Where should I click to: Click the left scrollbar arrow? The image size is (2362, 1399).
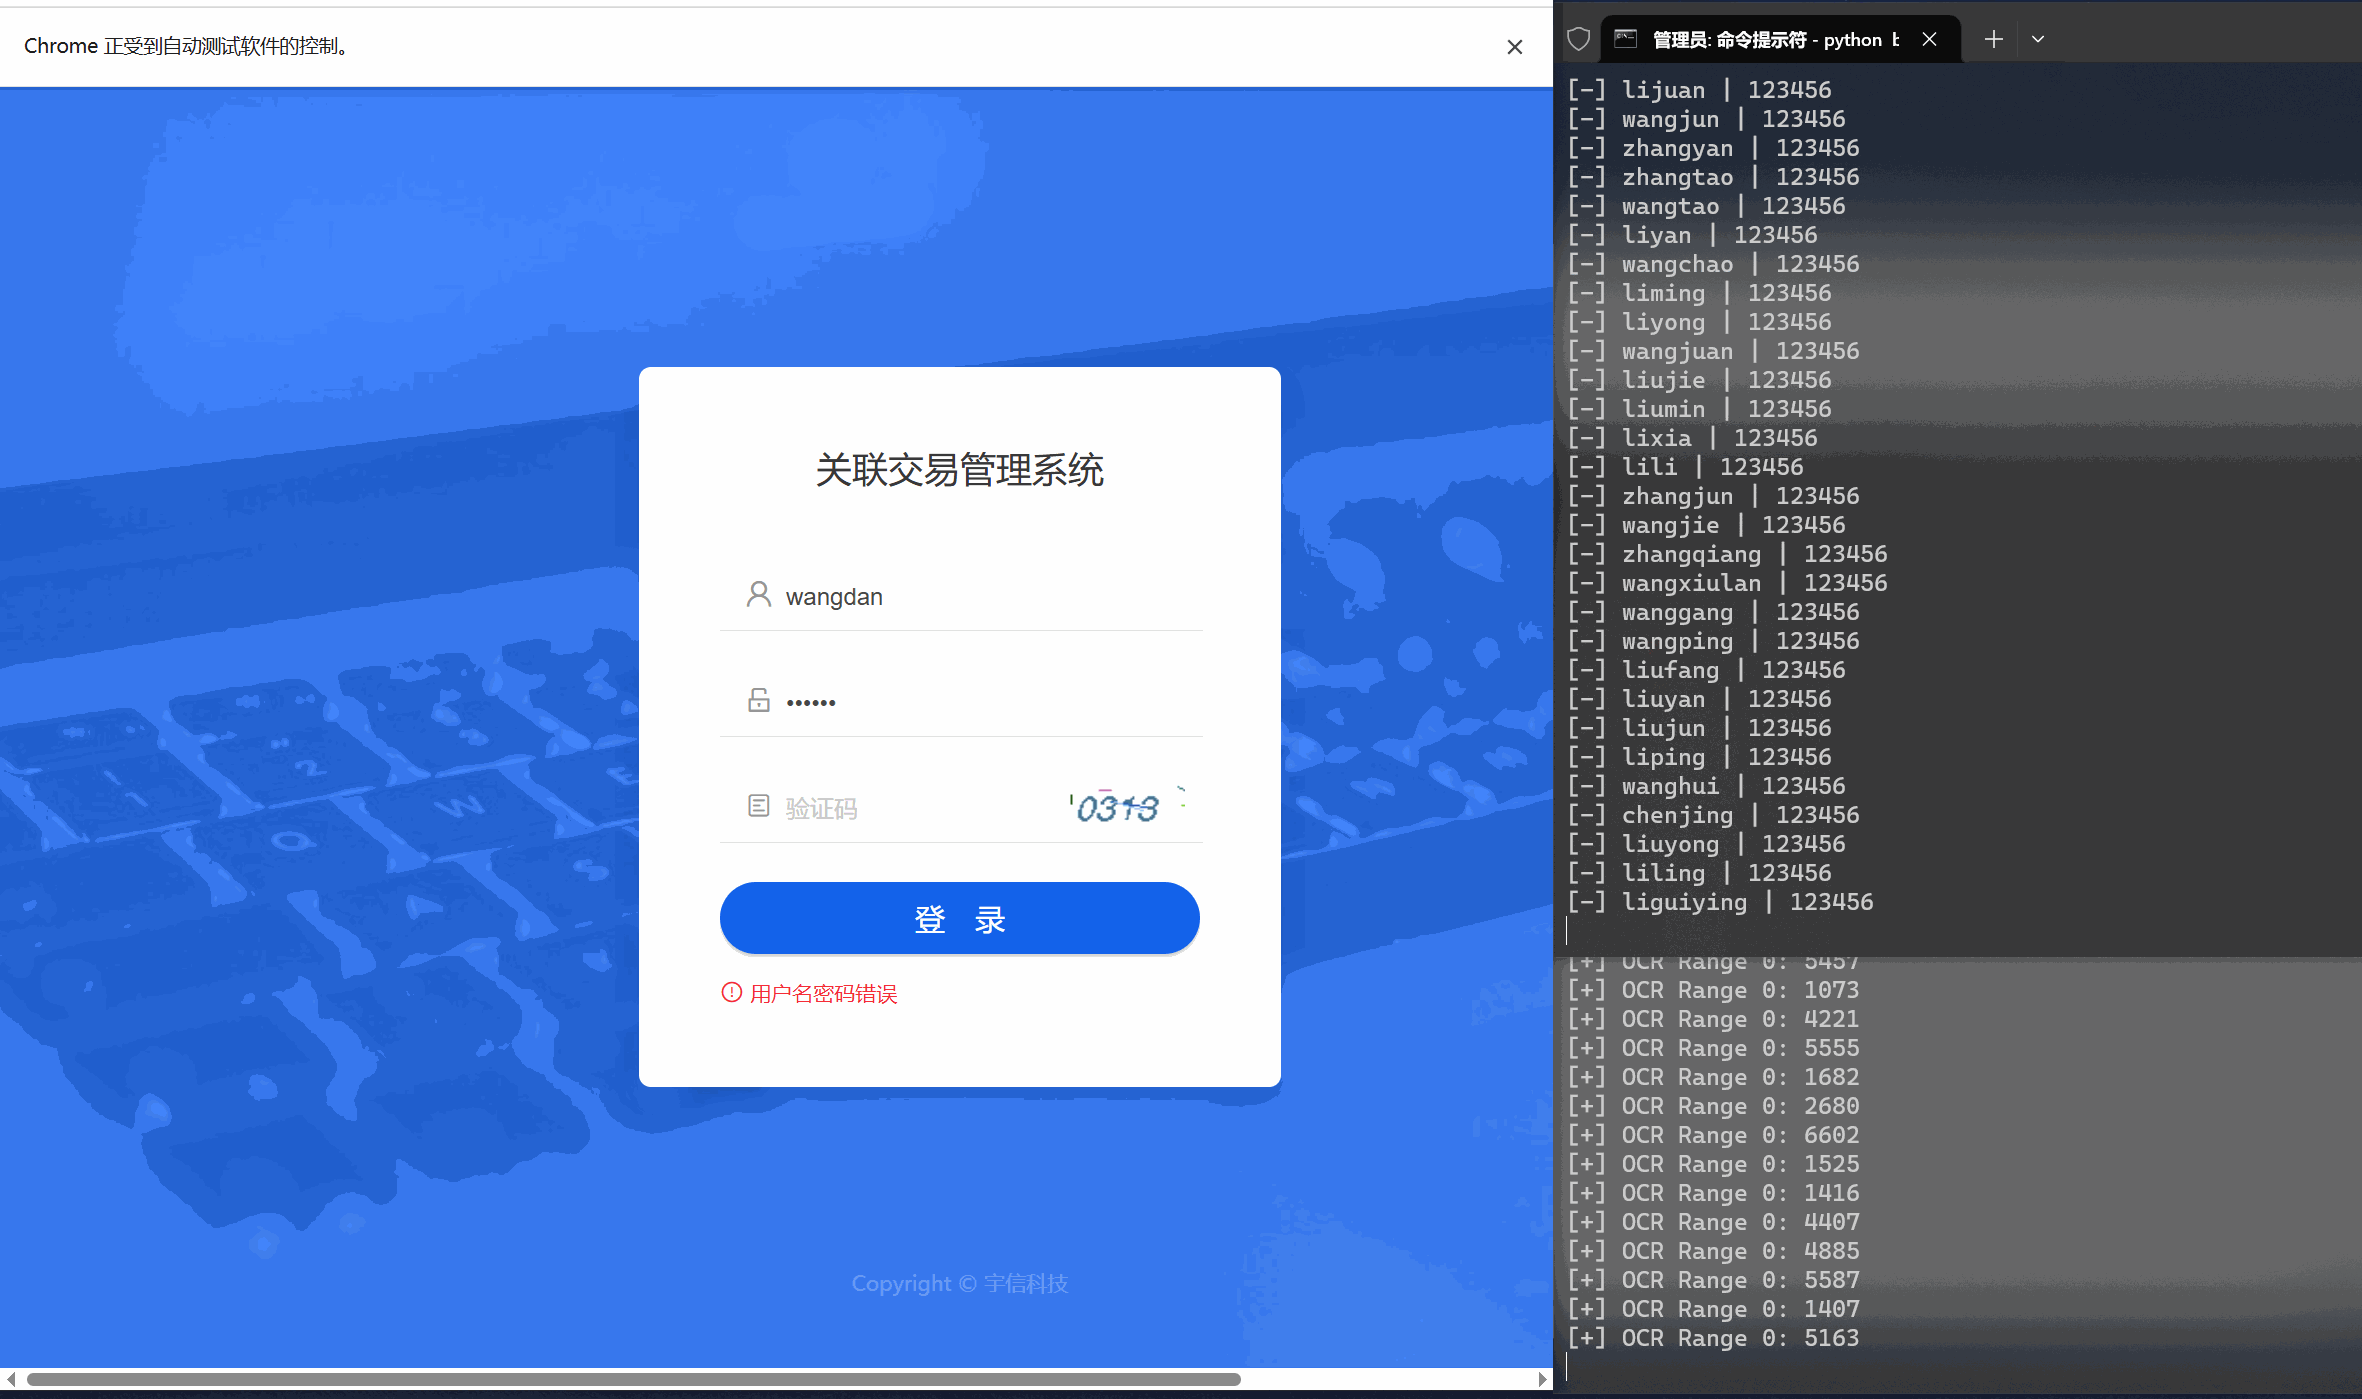point(11,1379)
